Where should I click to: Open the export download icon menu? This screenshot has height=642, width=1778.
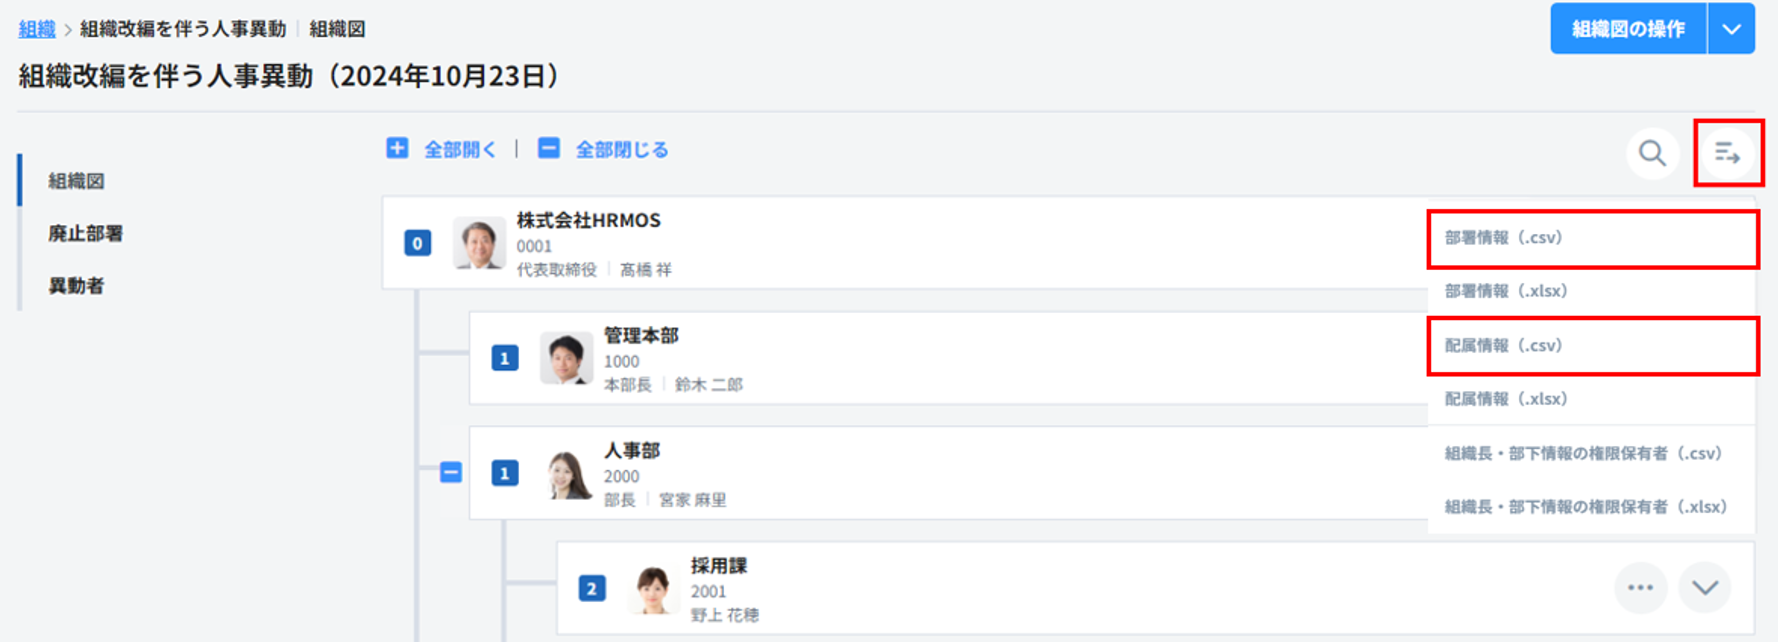click(1727, 153)
